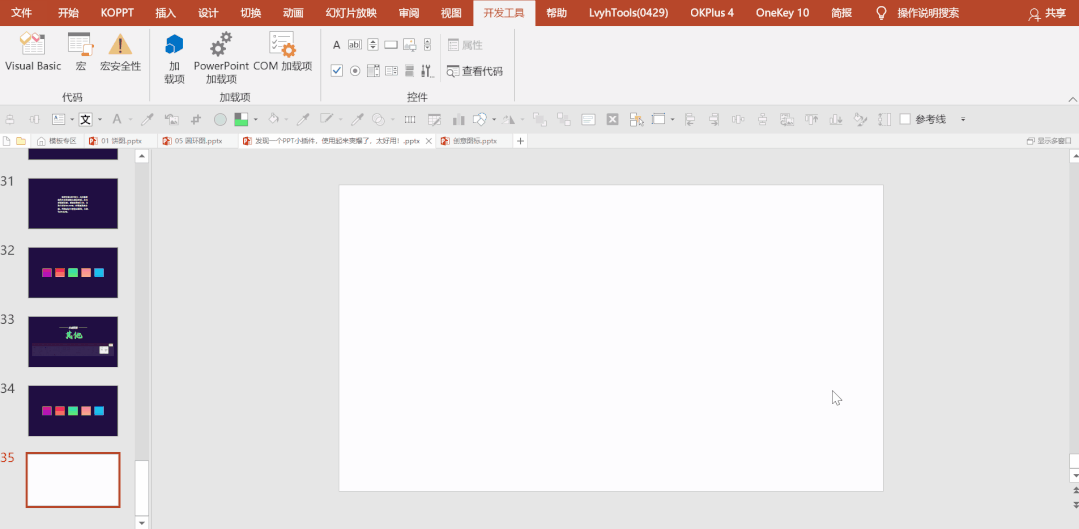Click the 属性 properties button

(465, 45)
